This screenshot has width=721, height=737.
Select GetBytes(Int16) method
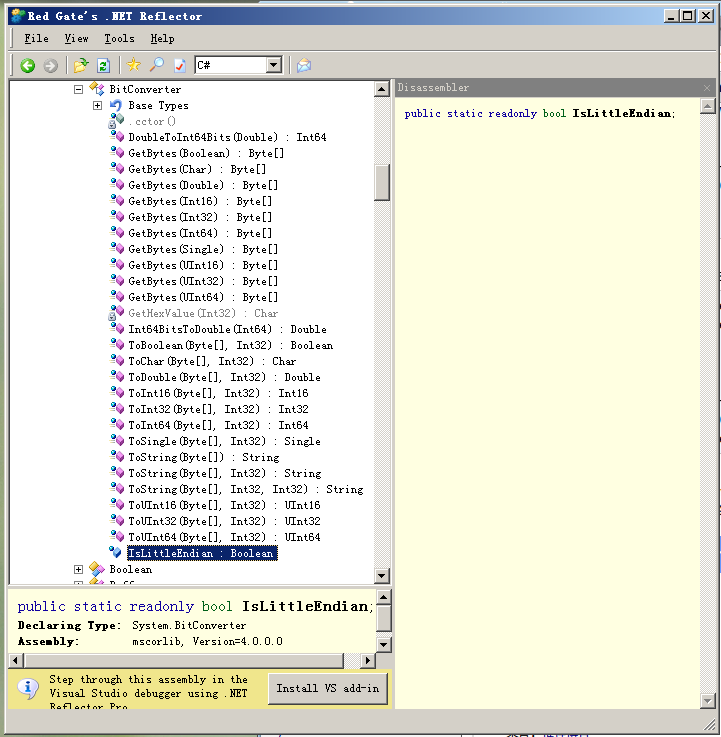(x=200, y=201)
